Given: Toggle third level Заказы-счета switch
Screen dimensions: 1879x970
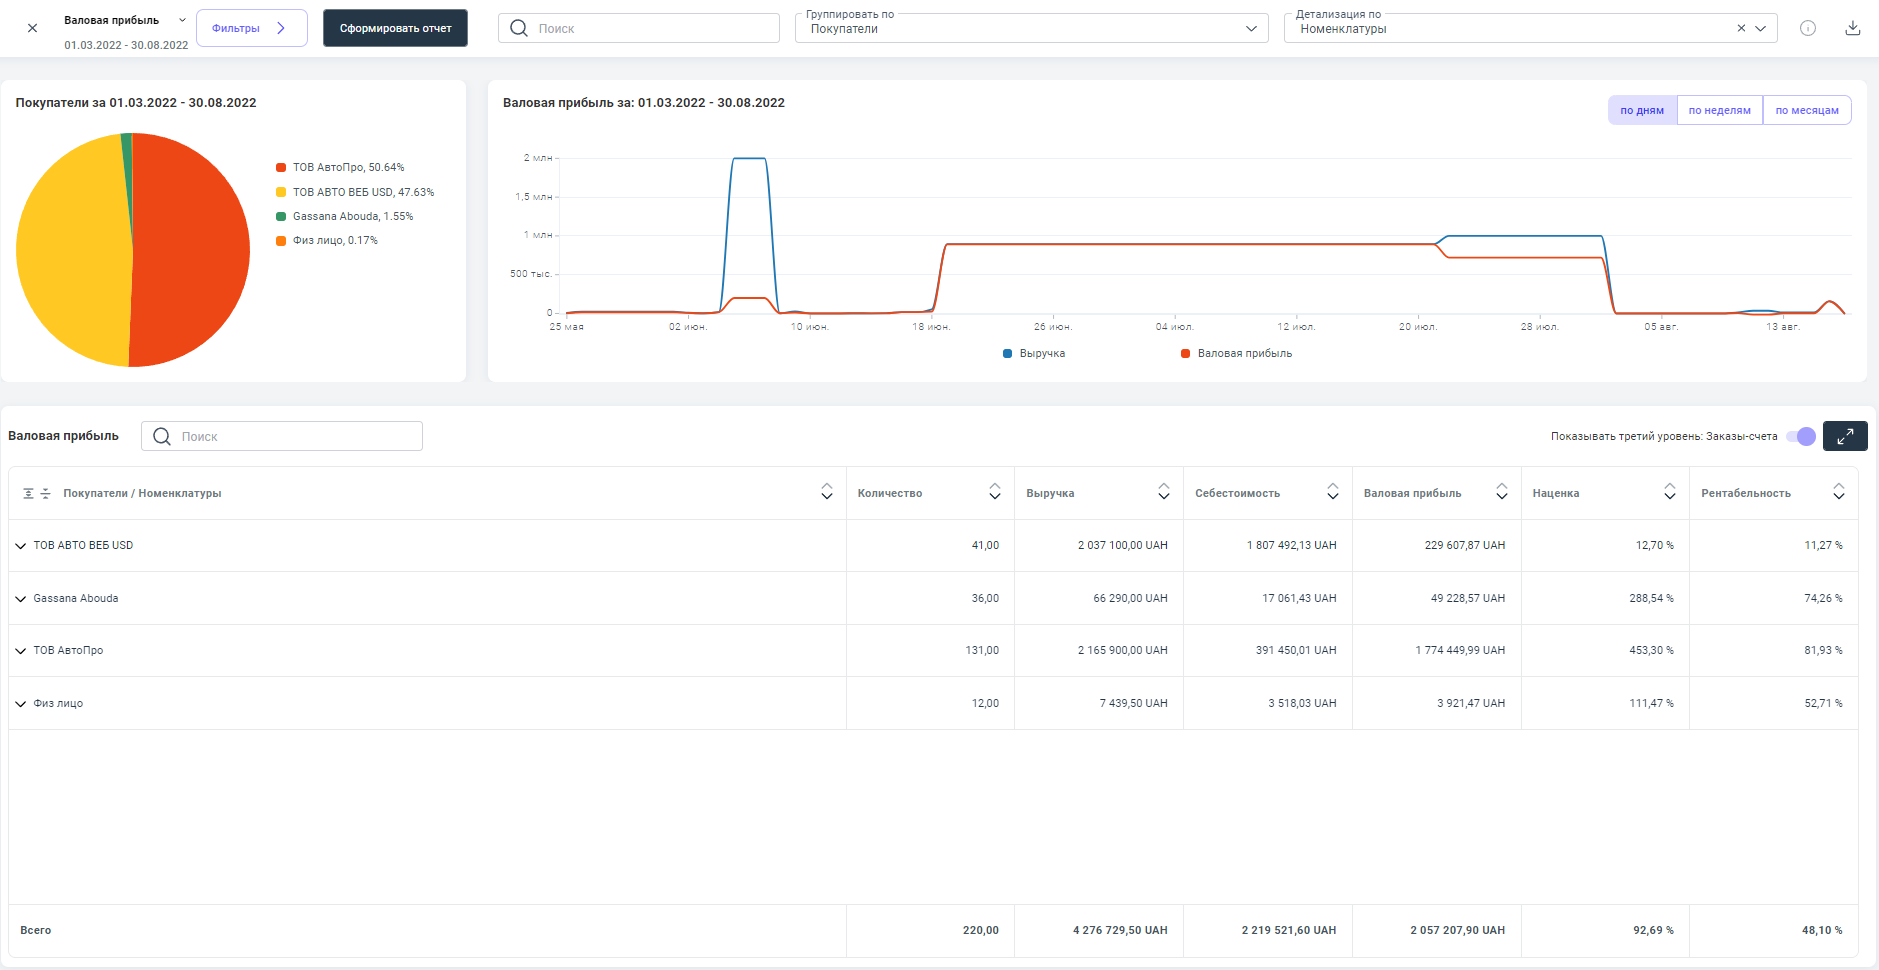Looking at the screenshot, I should pos(1801,436).
